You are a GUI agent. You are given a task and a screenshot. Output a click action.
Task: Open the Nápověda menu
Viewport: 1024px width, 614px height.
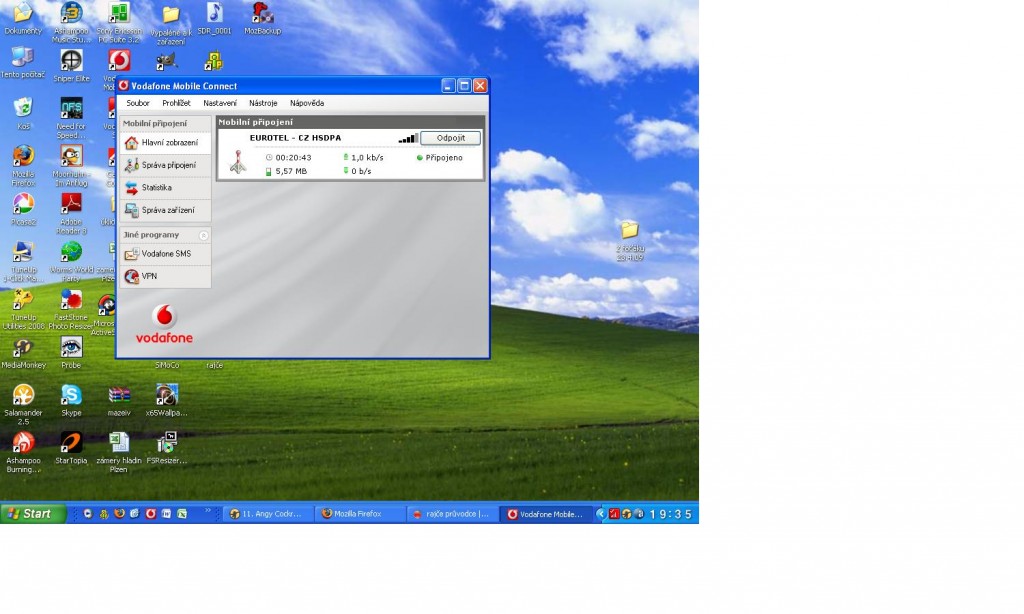pyautogui.click(x=307, y=103)
